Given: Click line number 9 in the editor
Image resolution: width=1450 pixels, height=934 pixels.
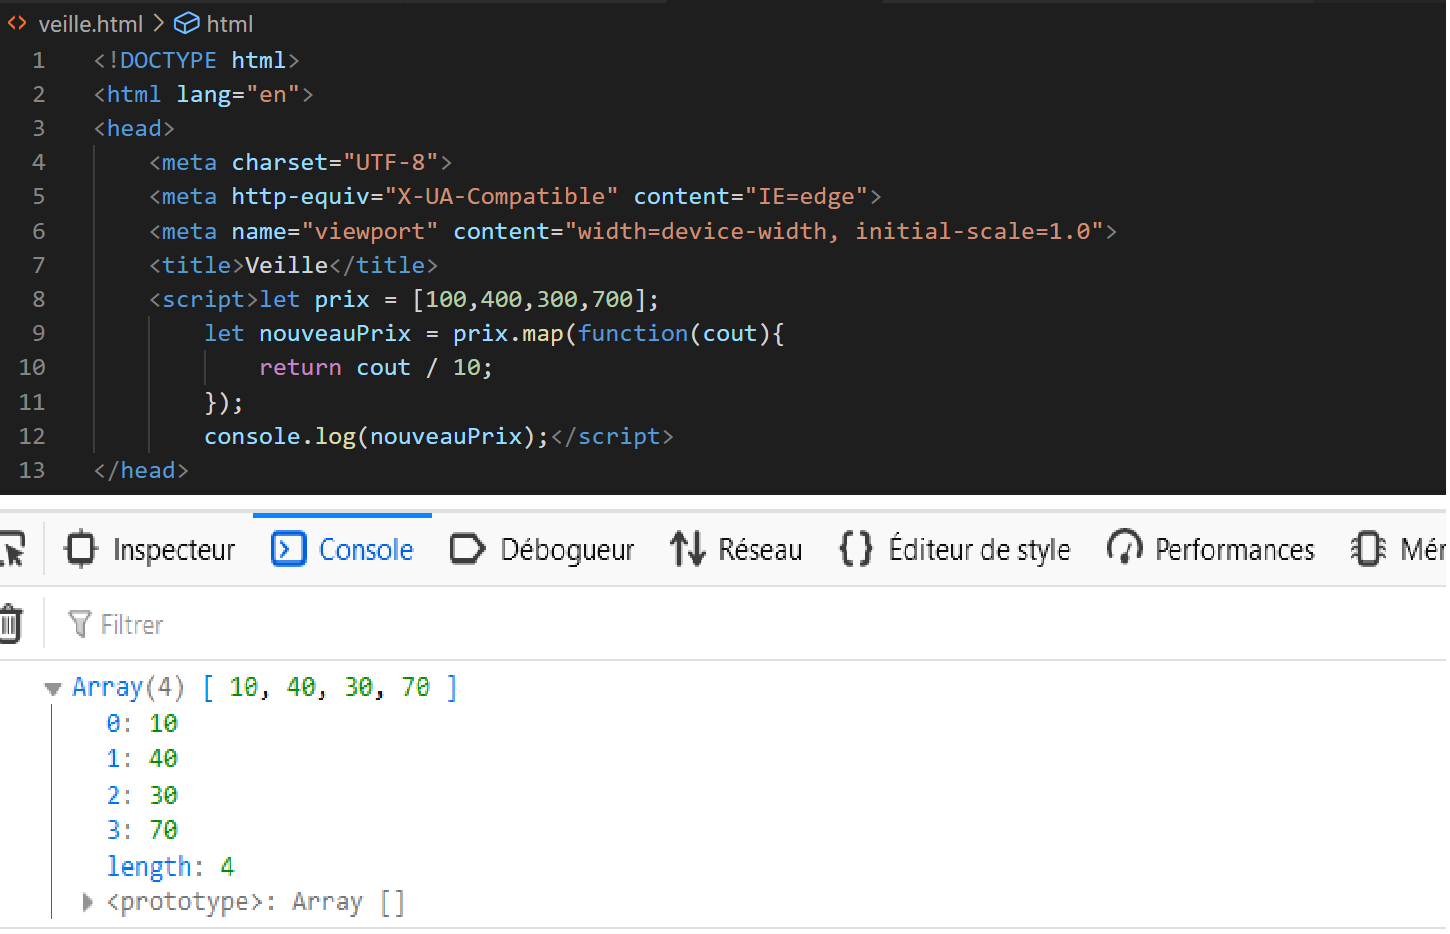Looking at the screenshot, I should 38,333.
